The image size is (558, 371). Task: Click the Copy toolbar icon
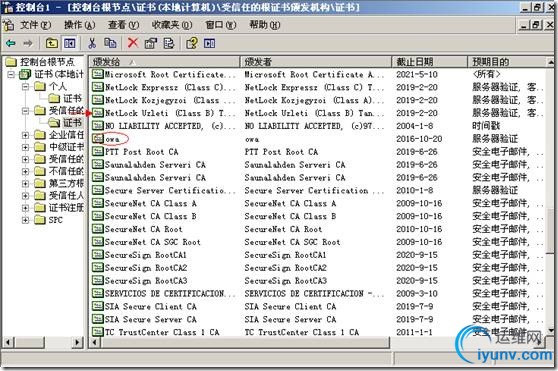click(110, 43)
